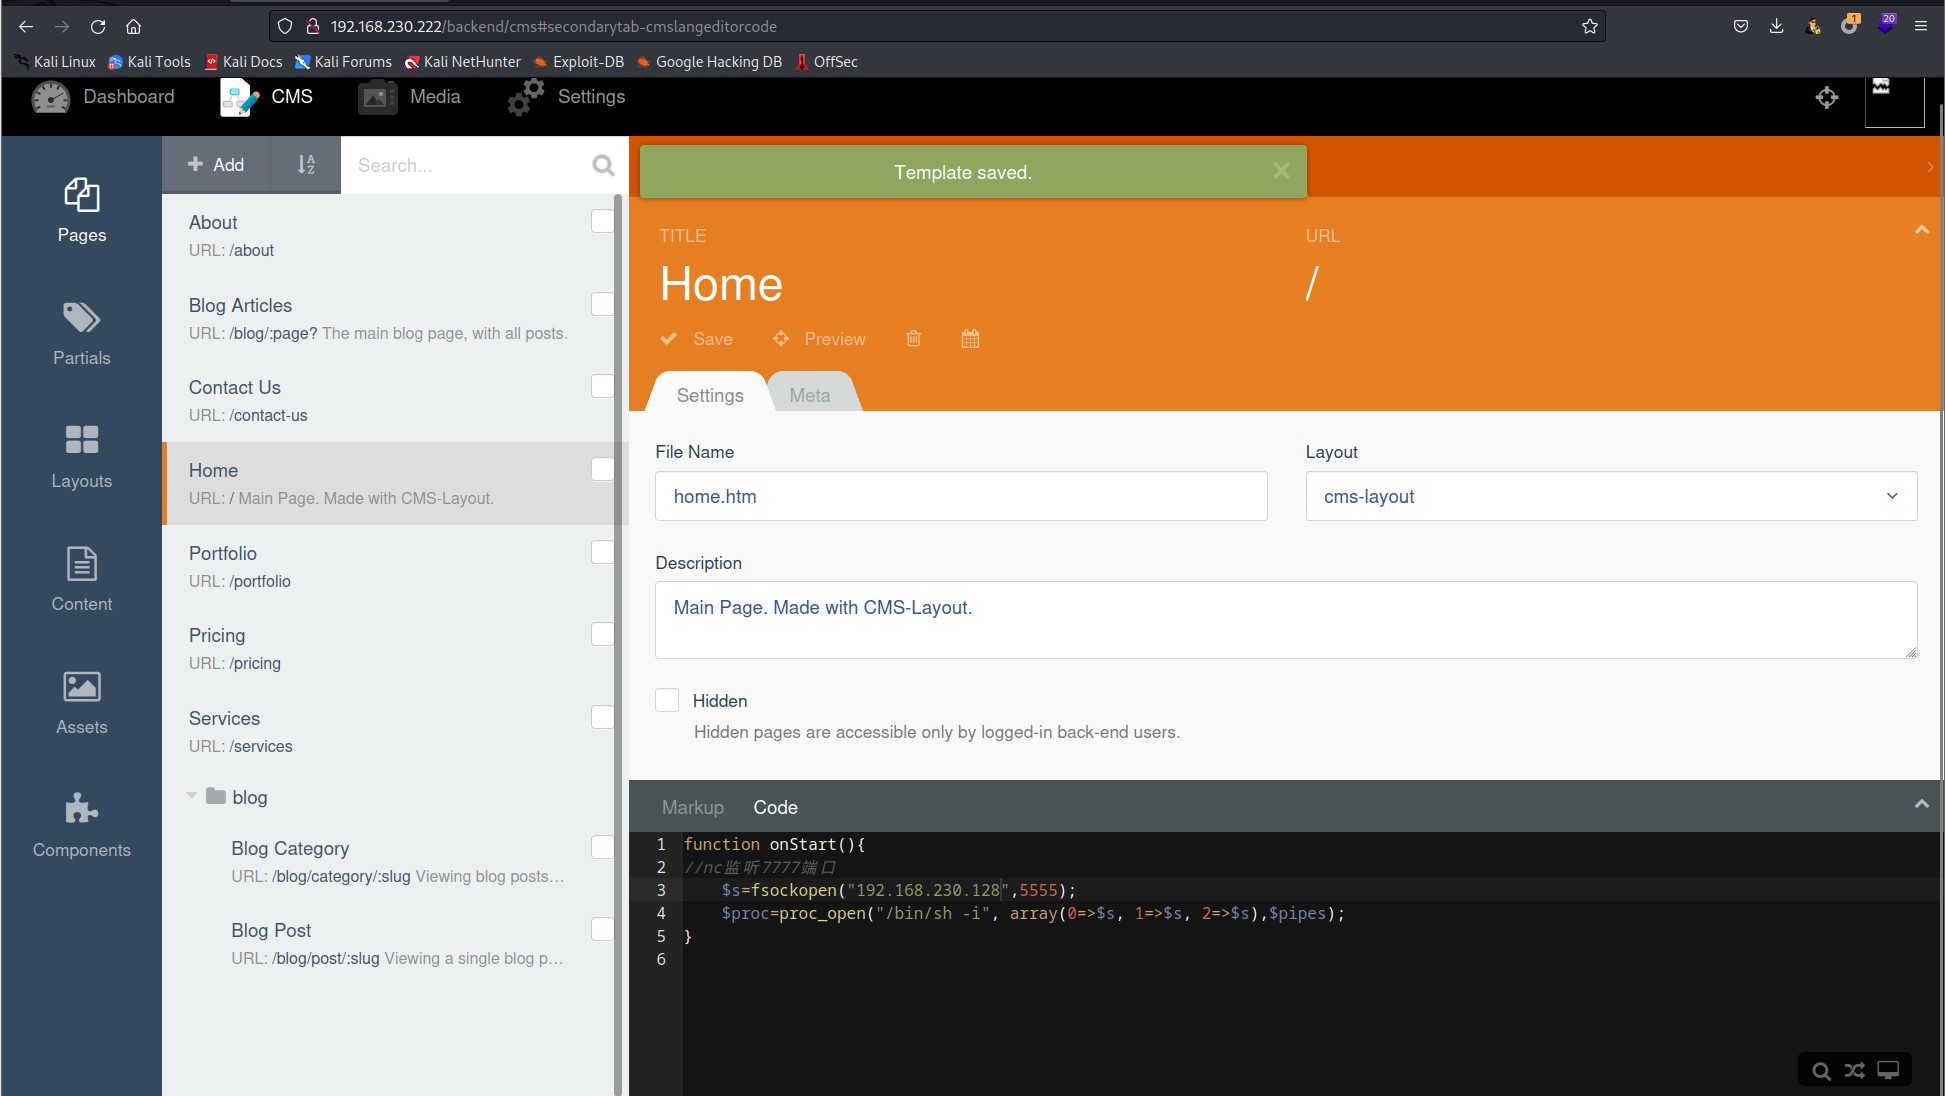Open Kali Tools bookmark
Image resolution: width=1945 pixels, height=1096 pixels.
click(149, 62)
